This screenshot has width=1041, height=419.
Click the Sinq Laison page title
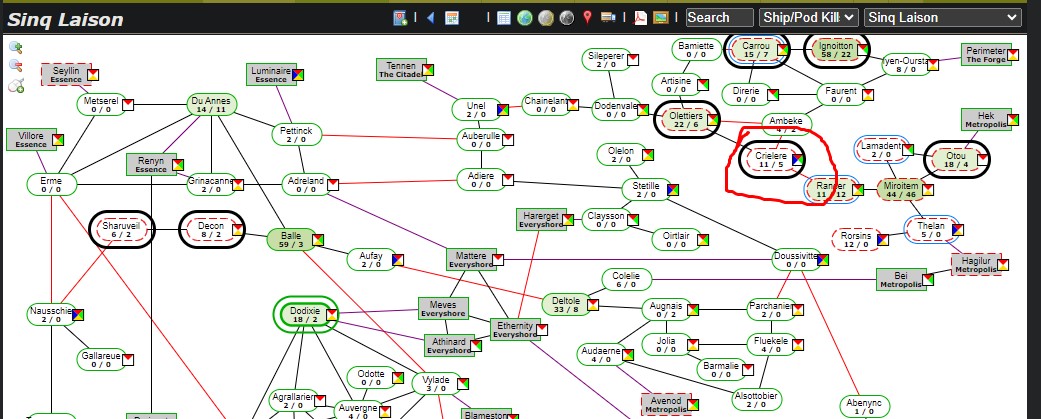[x=65, y=19]
